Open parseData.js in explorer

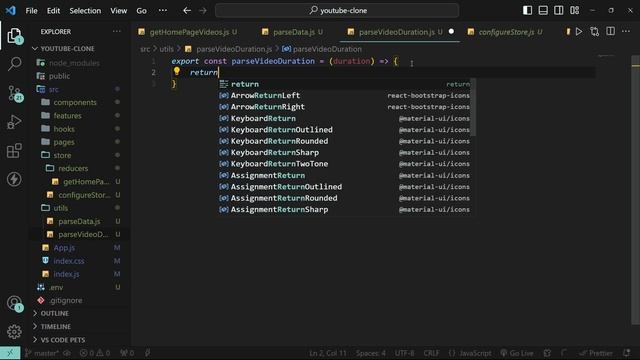pos(79,221)
